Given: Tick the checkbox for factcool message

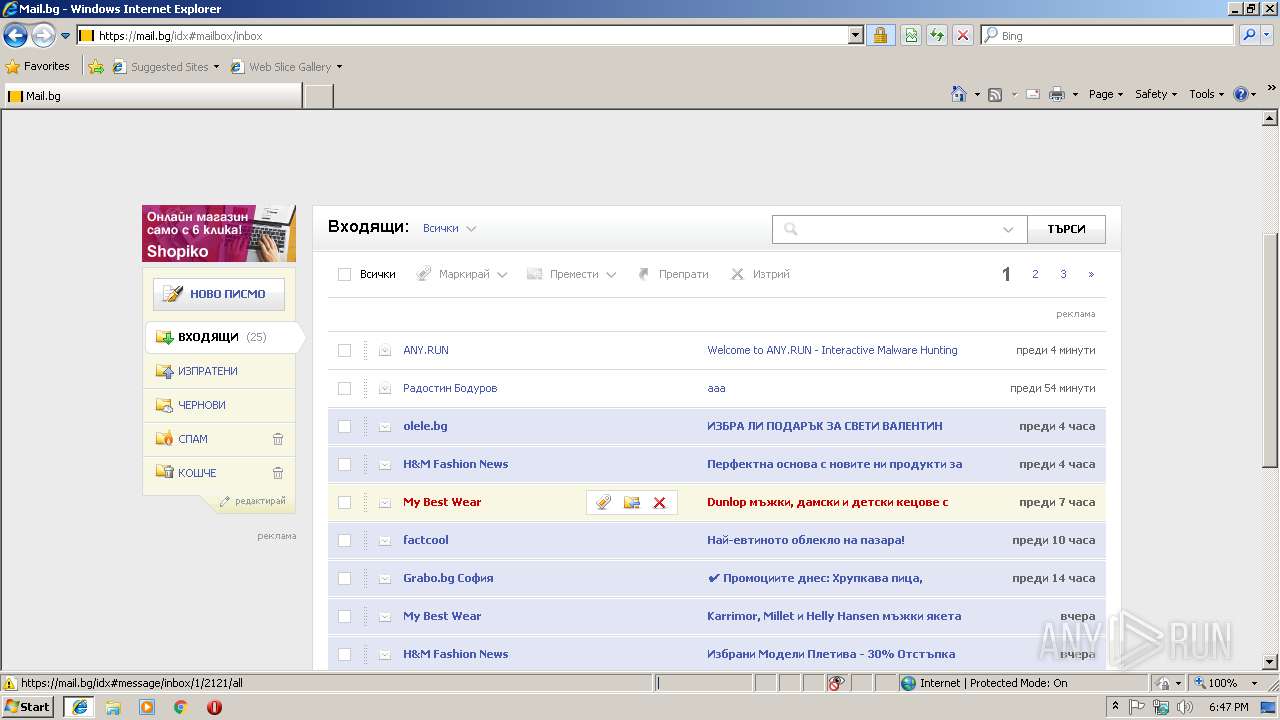Looking at the screenshot, I should pyautogui.click(x=344, y=540).
